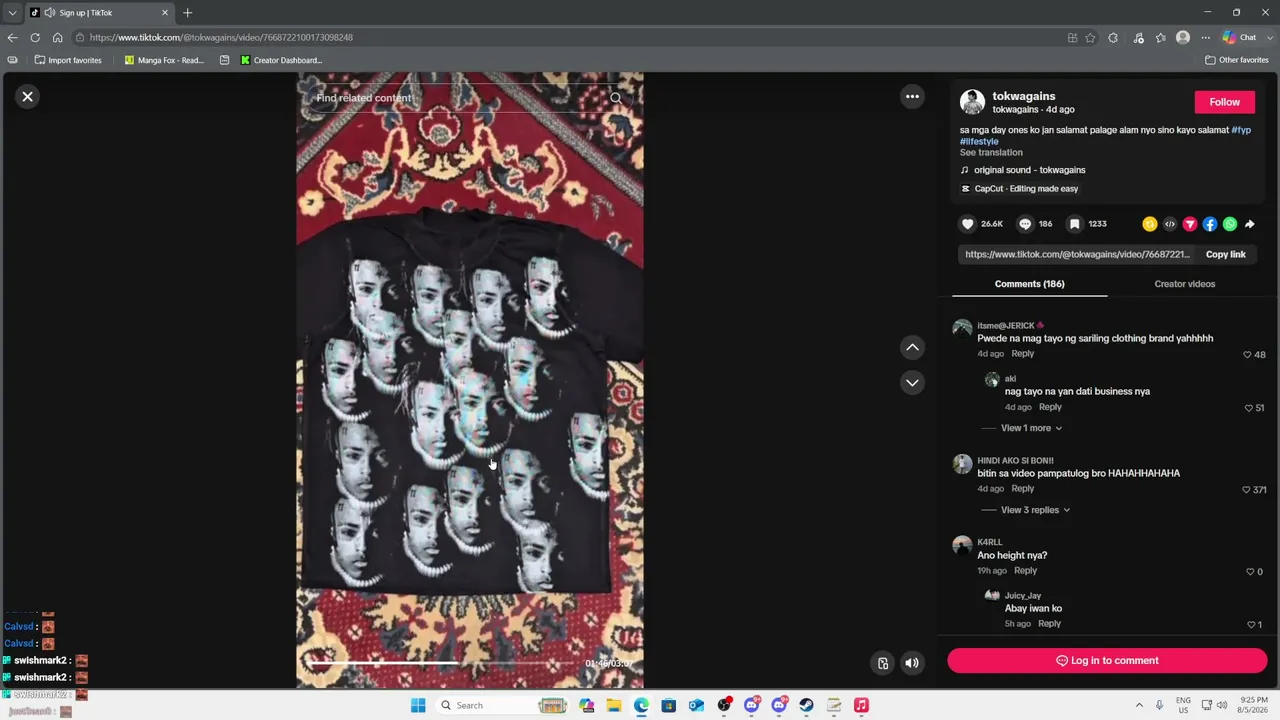Open more share options arrow

coord(1250,224)
